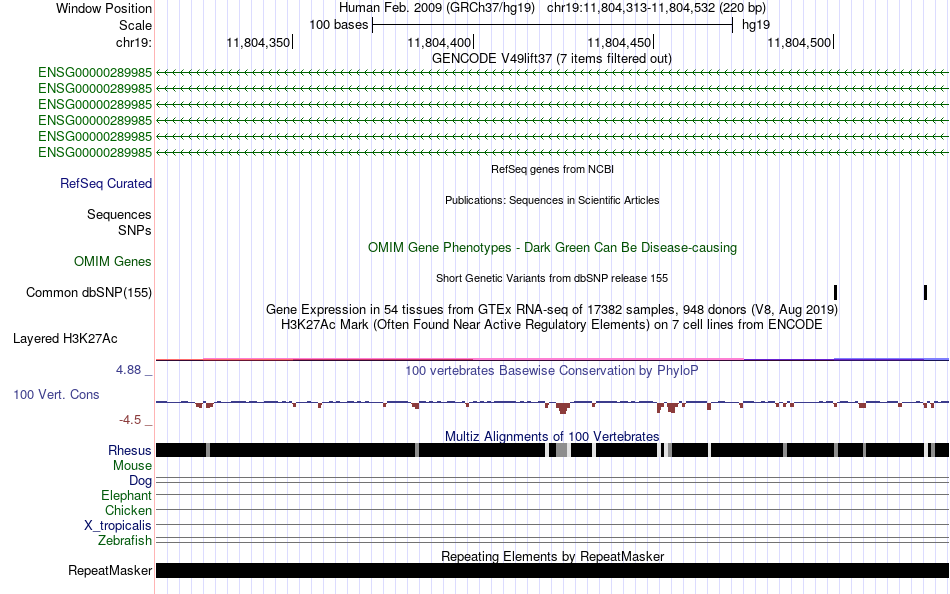Viewport: 950px width, 594px height.
Task: Open the OMIM Genes track label
Action: click(113, 261)
